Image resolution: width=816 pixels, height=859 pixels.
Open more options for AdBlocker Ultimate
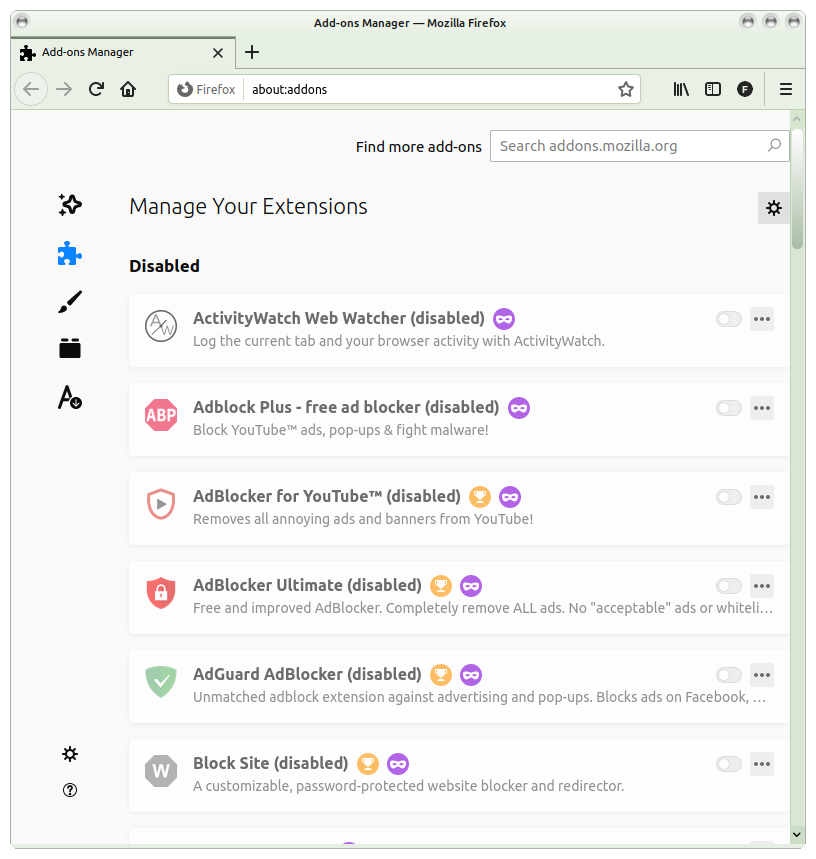pos(762,586)
